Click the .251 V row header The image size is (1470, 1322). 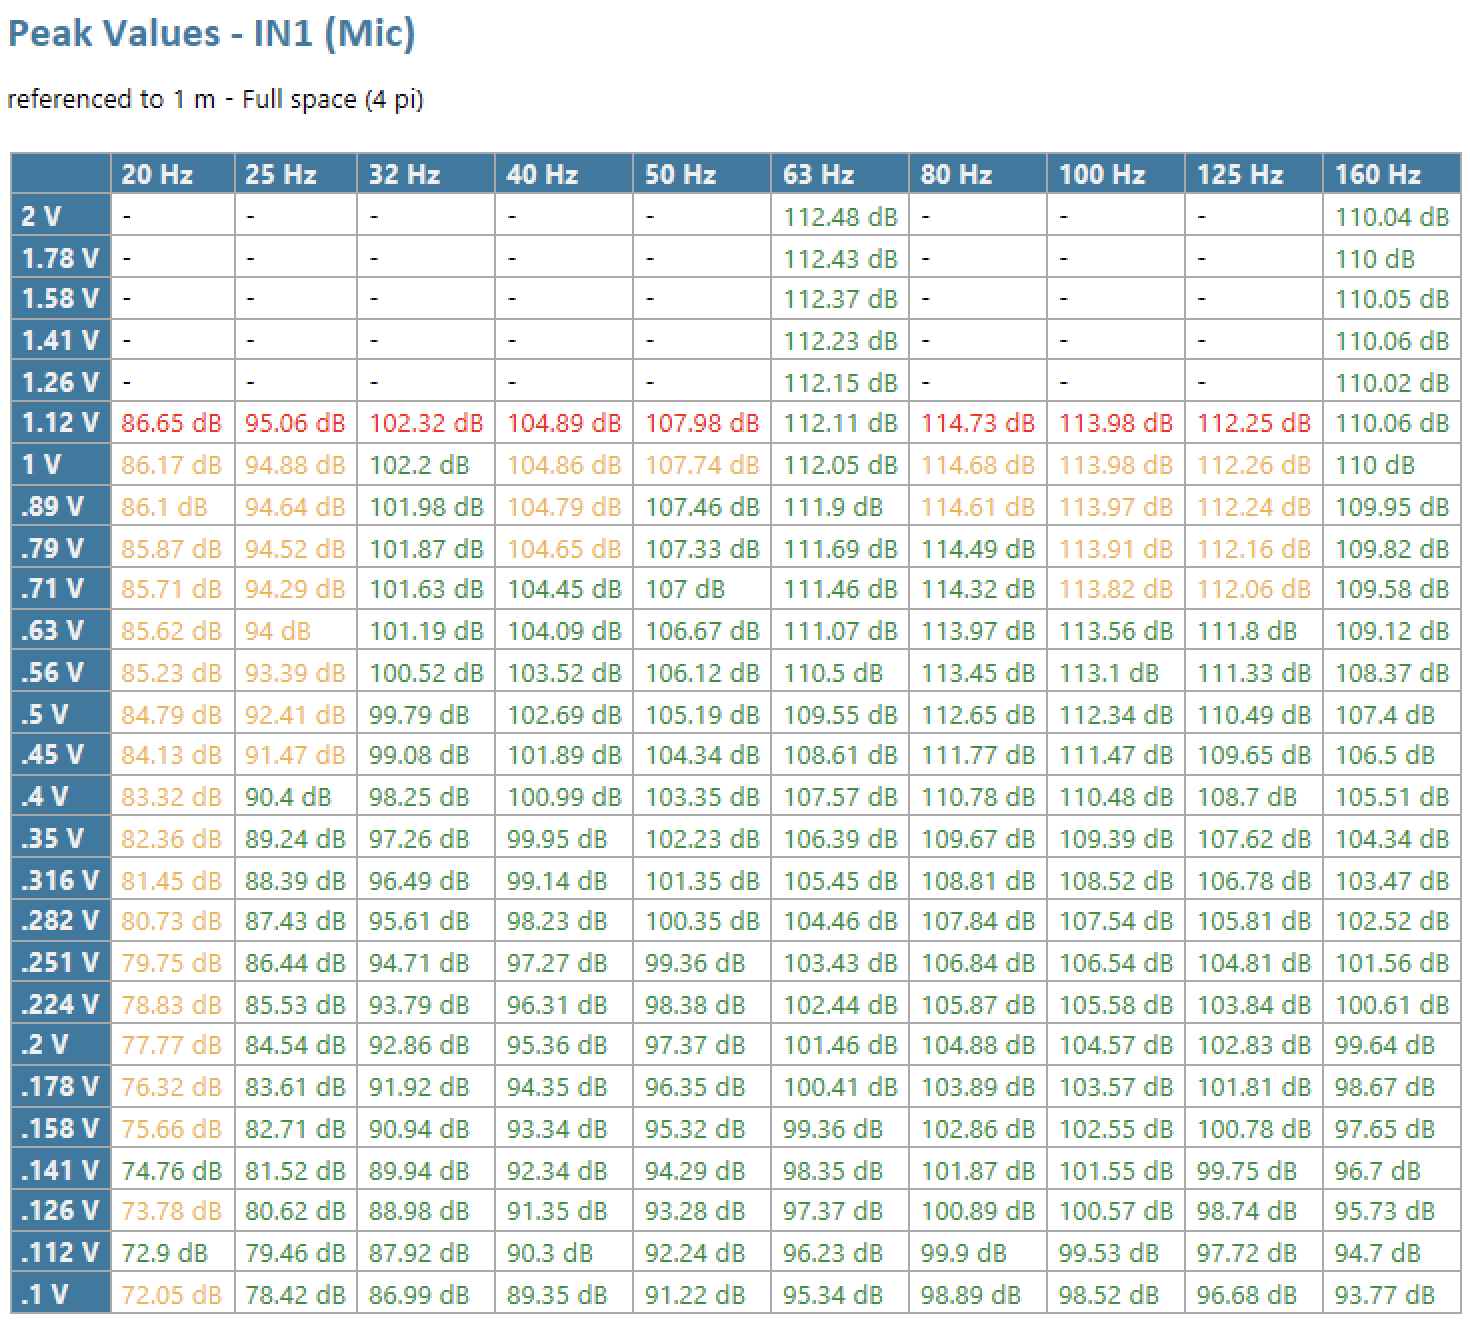(x=61, y=963)
